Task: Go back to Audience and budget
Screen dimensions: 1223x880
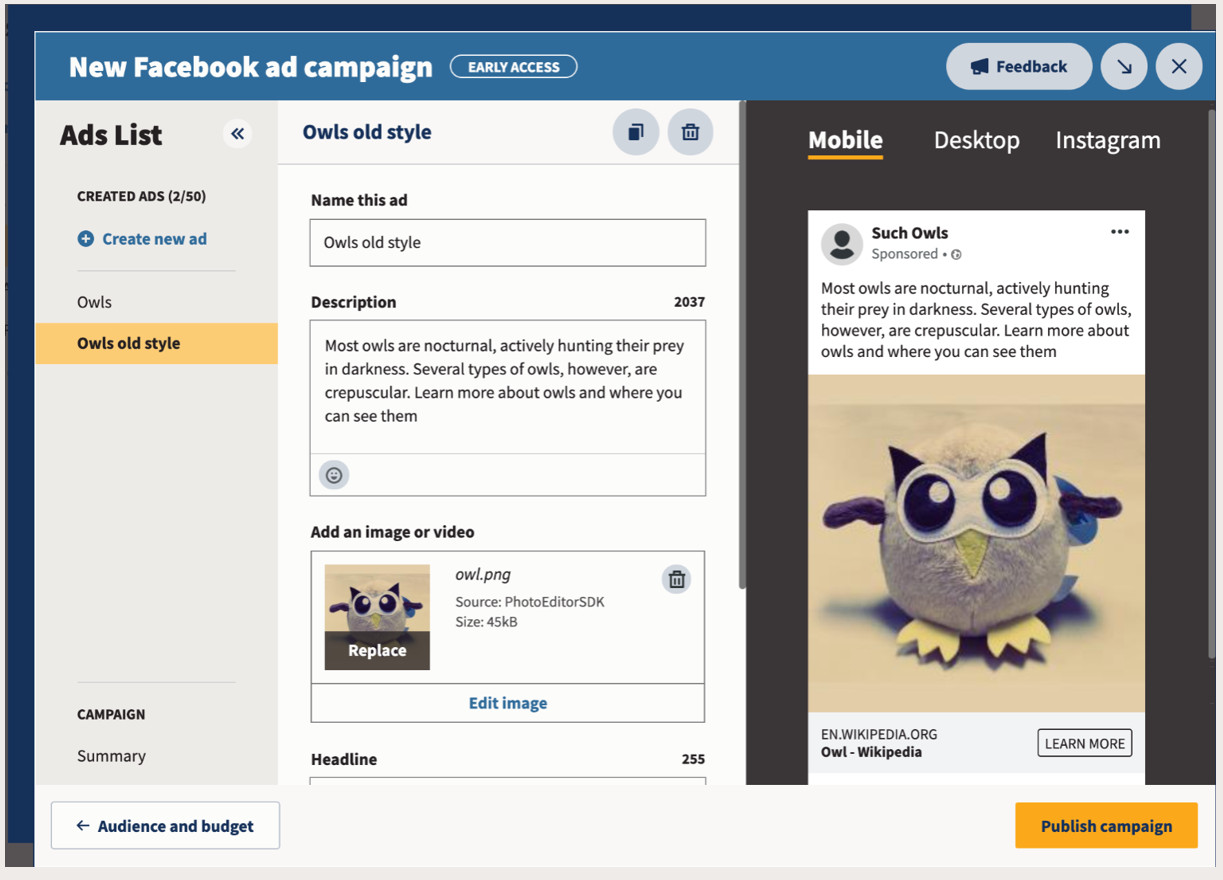Action: [165, 826]
